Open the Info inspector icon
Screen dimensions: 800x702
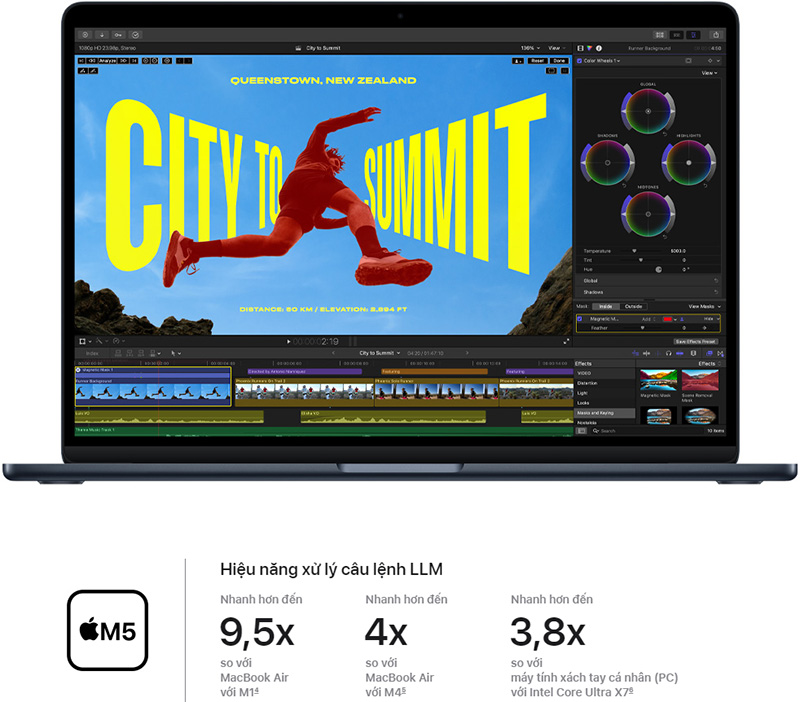pyautogui.click(x=597, y=48)
